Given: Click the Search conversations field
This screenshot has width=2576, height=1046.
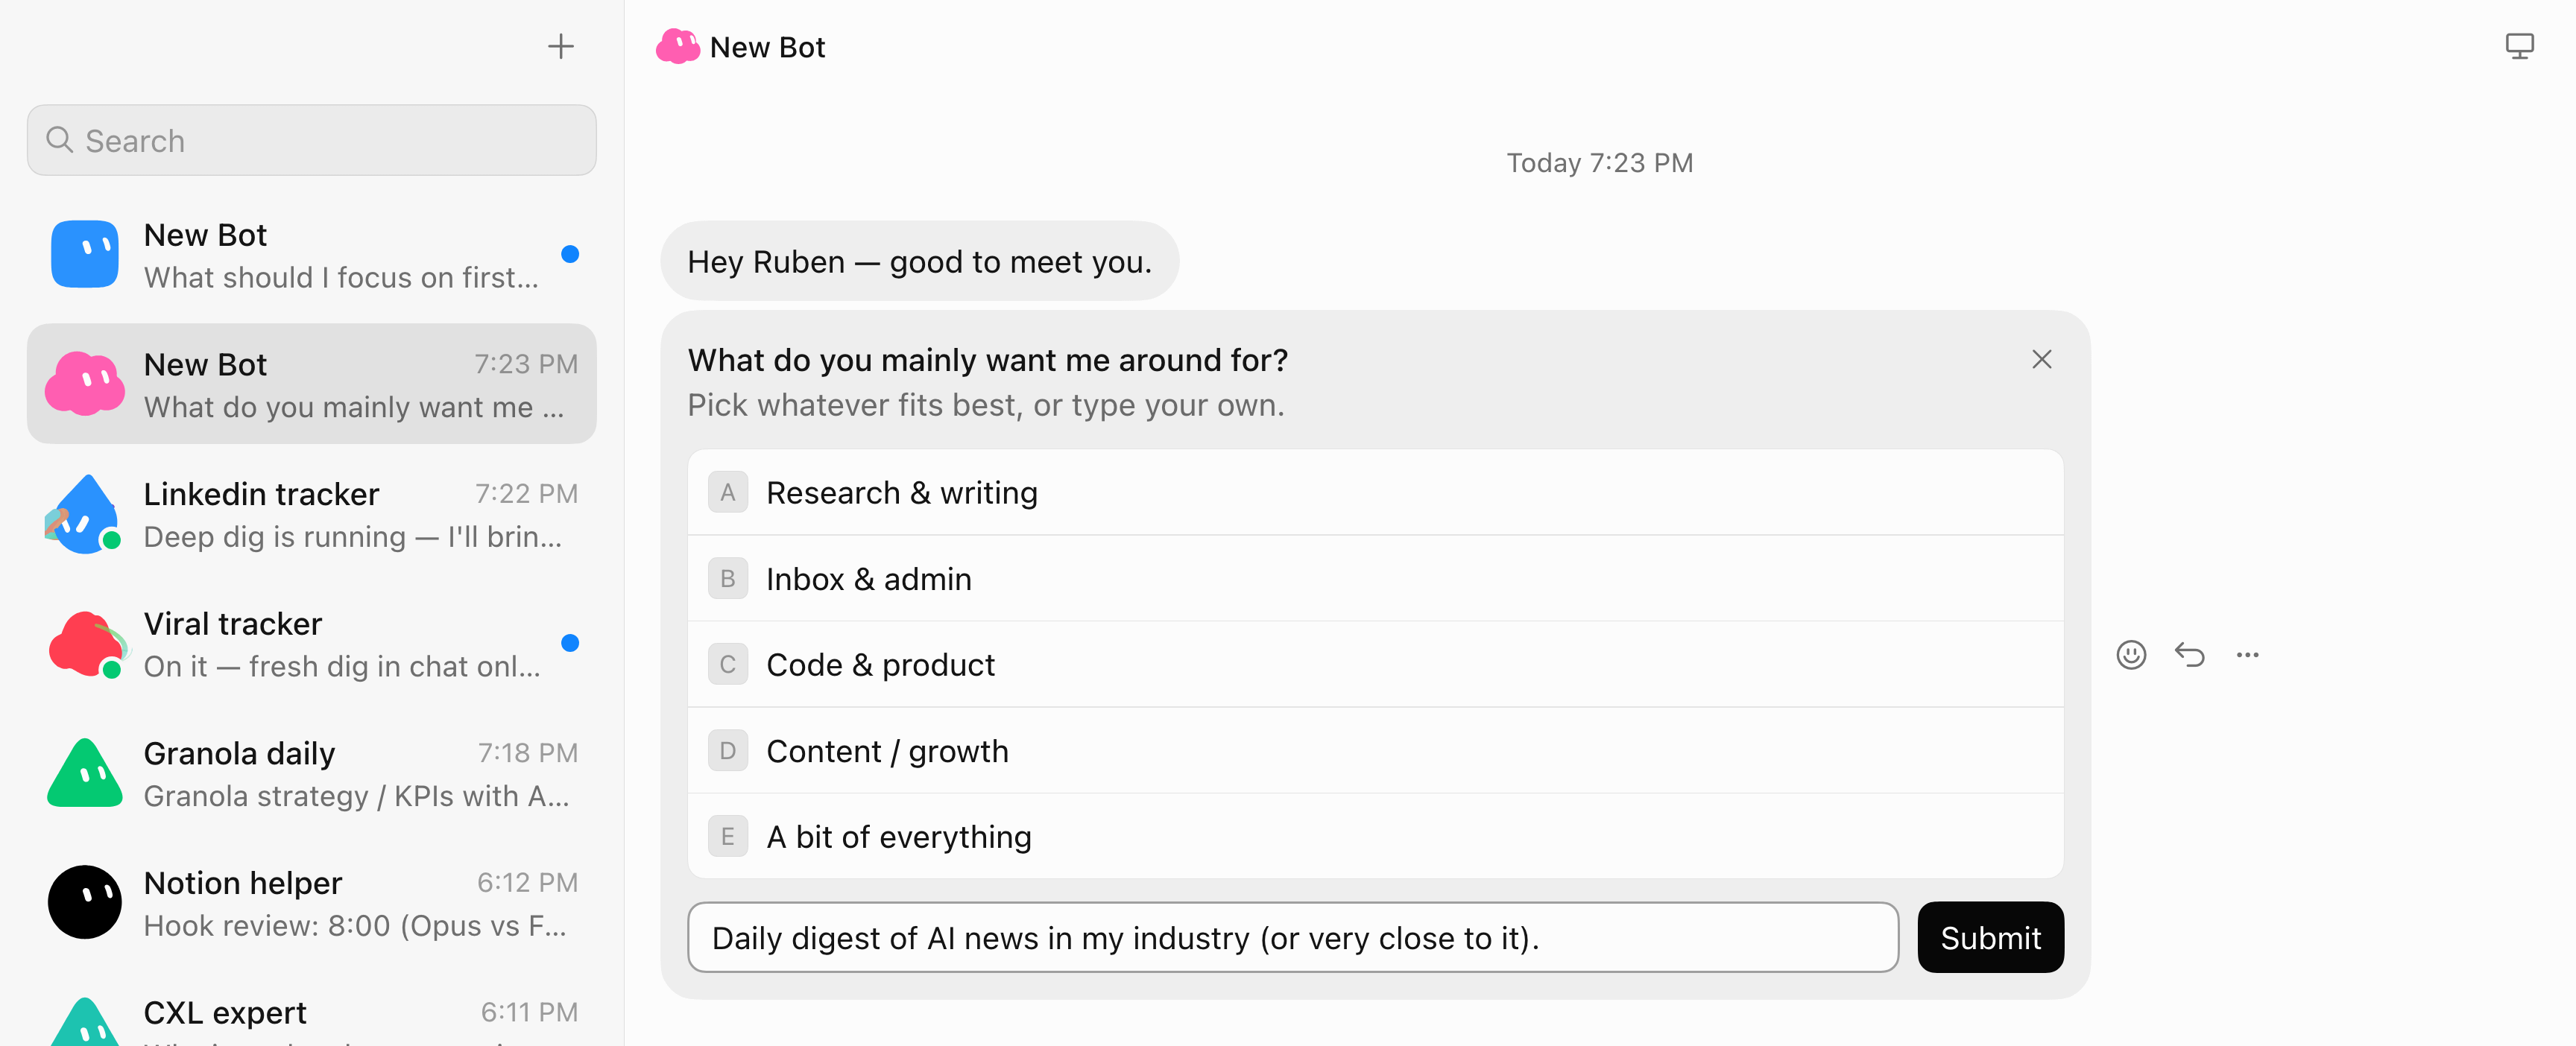Looking at the screenshot, I should tap(312, 140).
